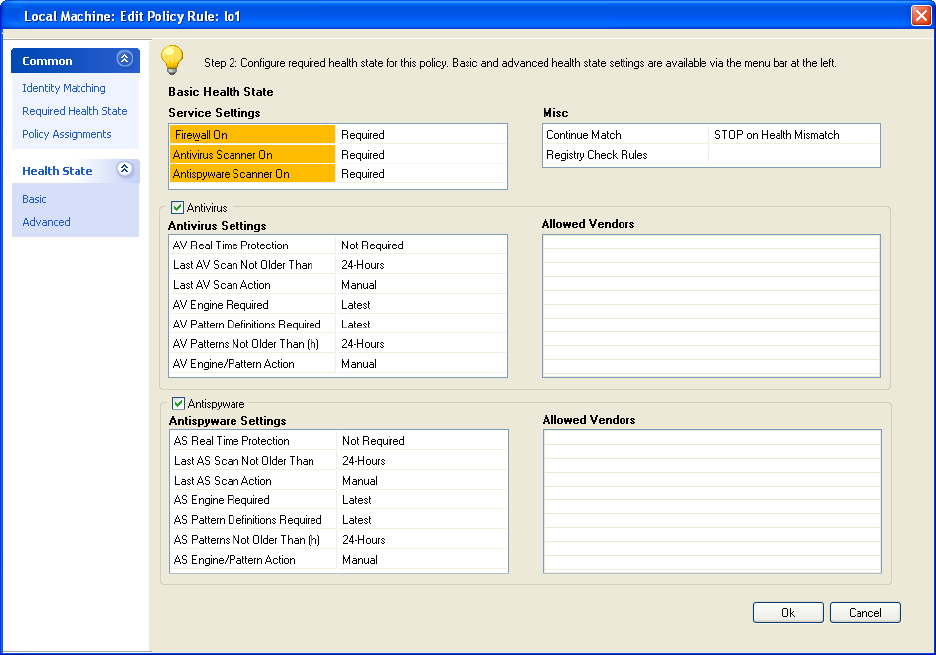Click the Registry Check Rules value field
The width and height of the screenshot is (936, 655).
793,155
